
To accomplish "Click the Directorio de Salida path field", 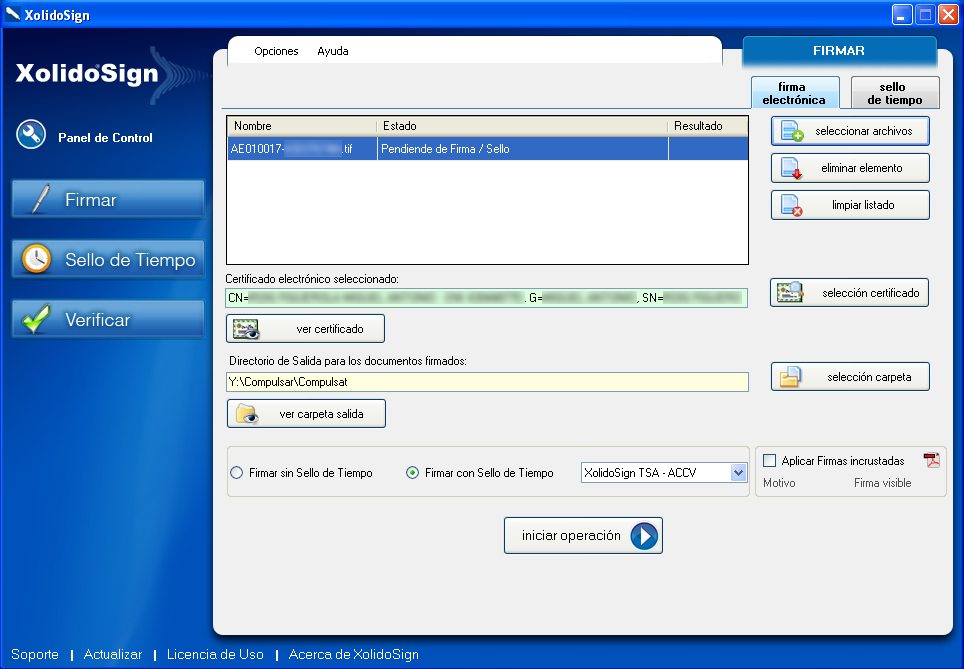I will [487, 382].
